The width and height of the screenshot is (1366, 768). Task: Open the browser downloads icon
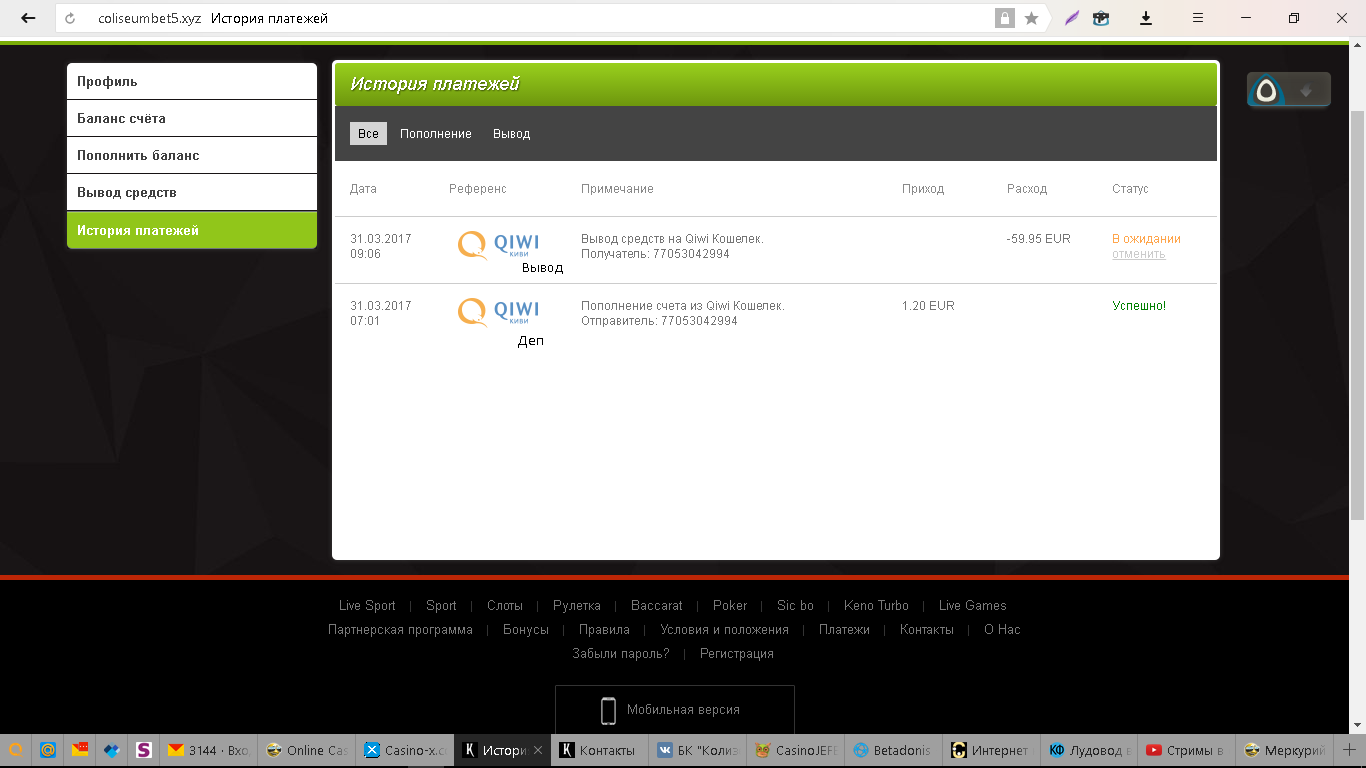[1146, 18]
